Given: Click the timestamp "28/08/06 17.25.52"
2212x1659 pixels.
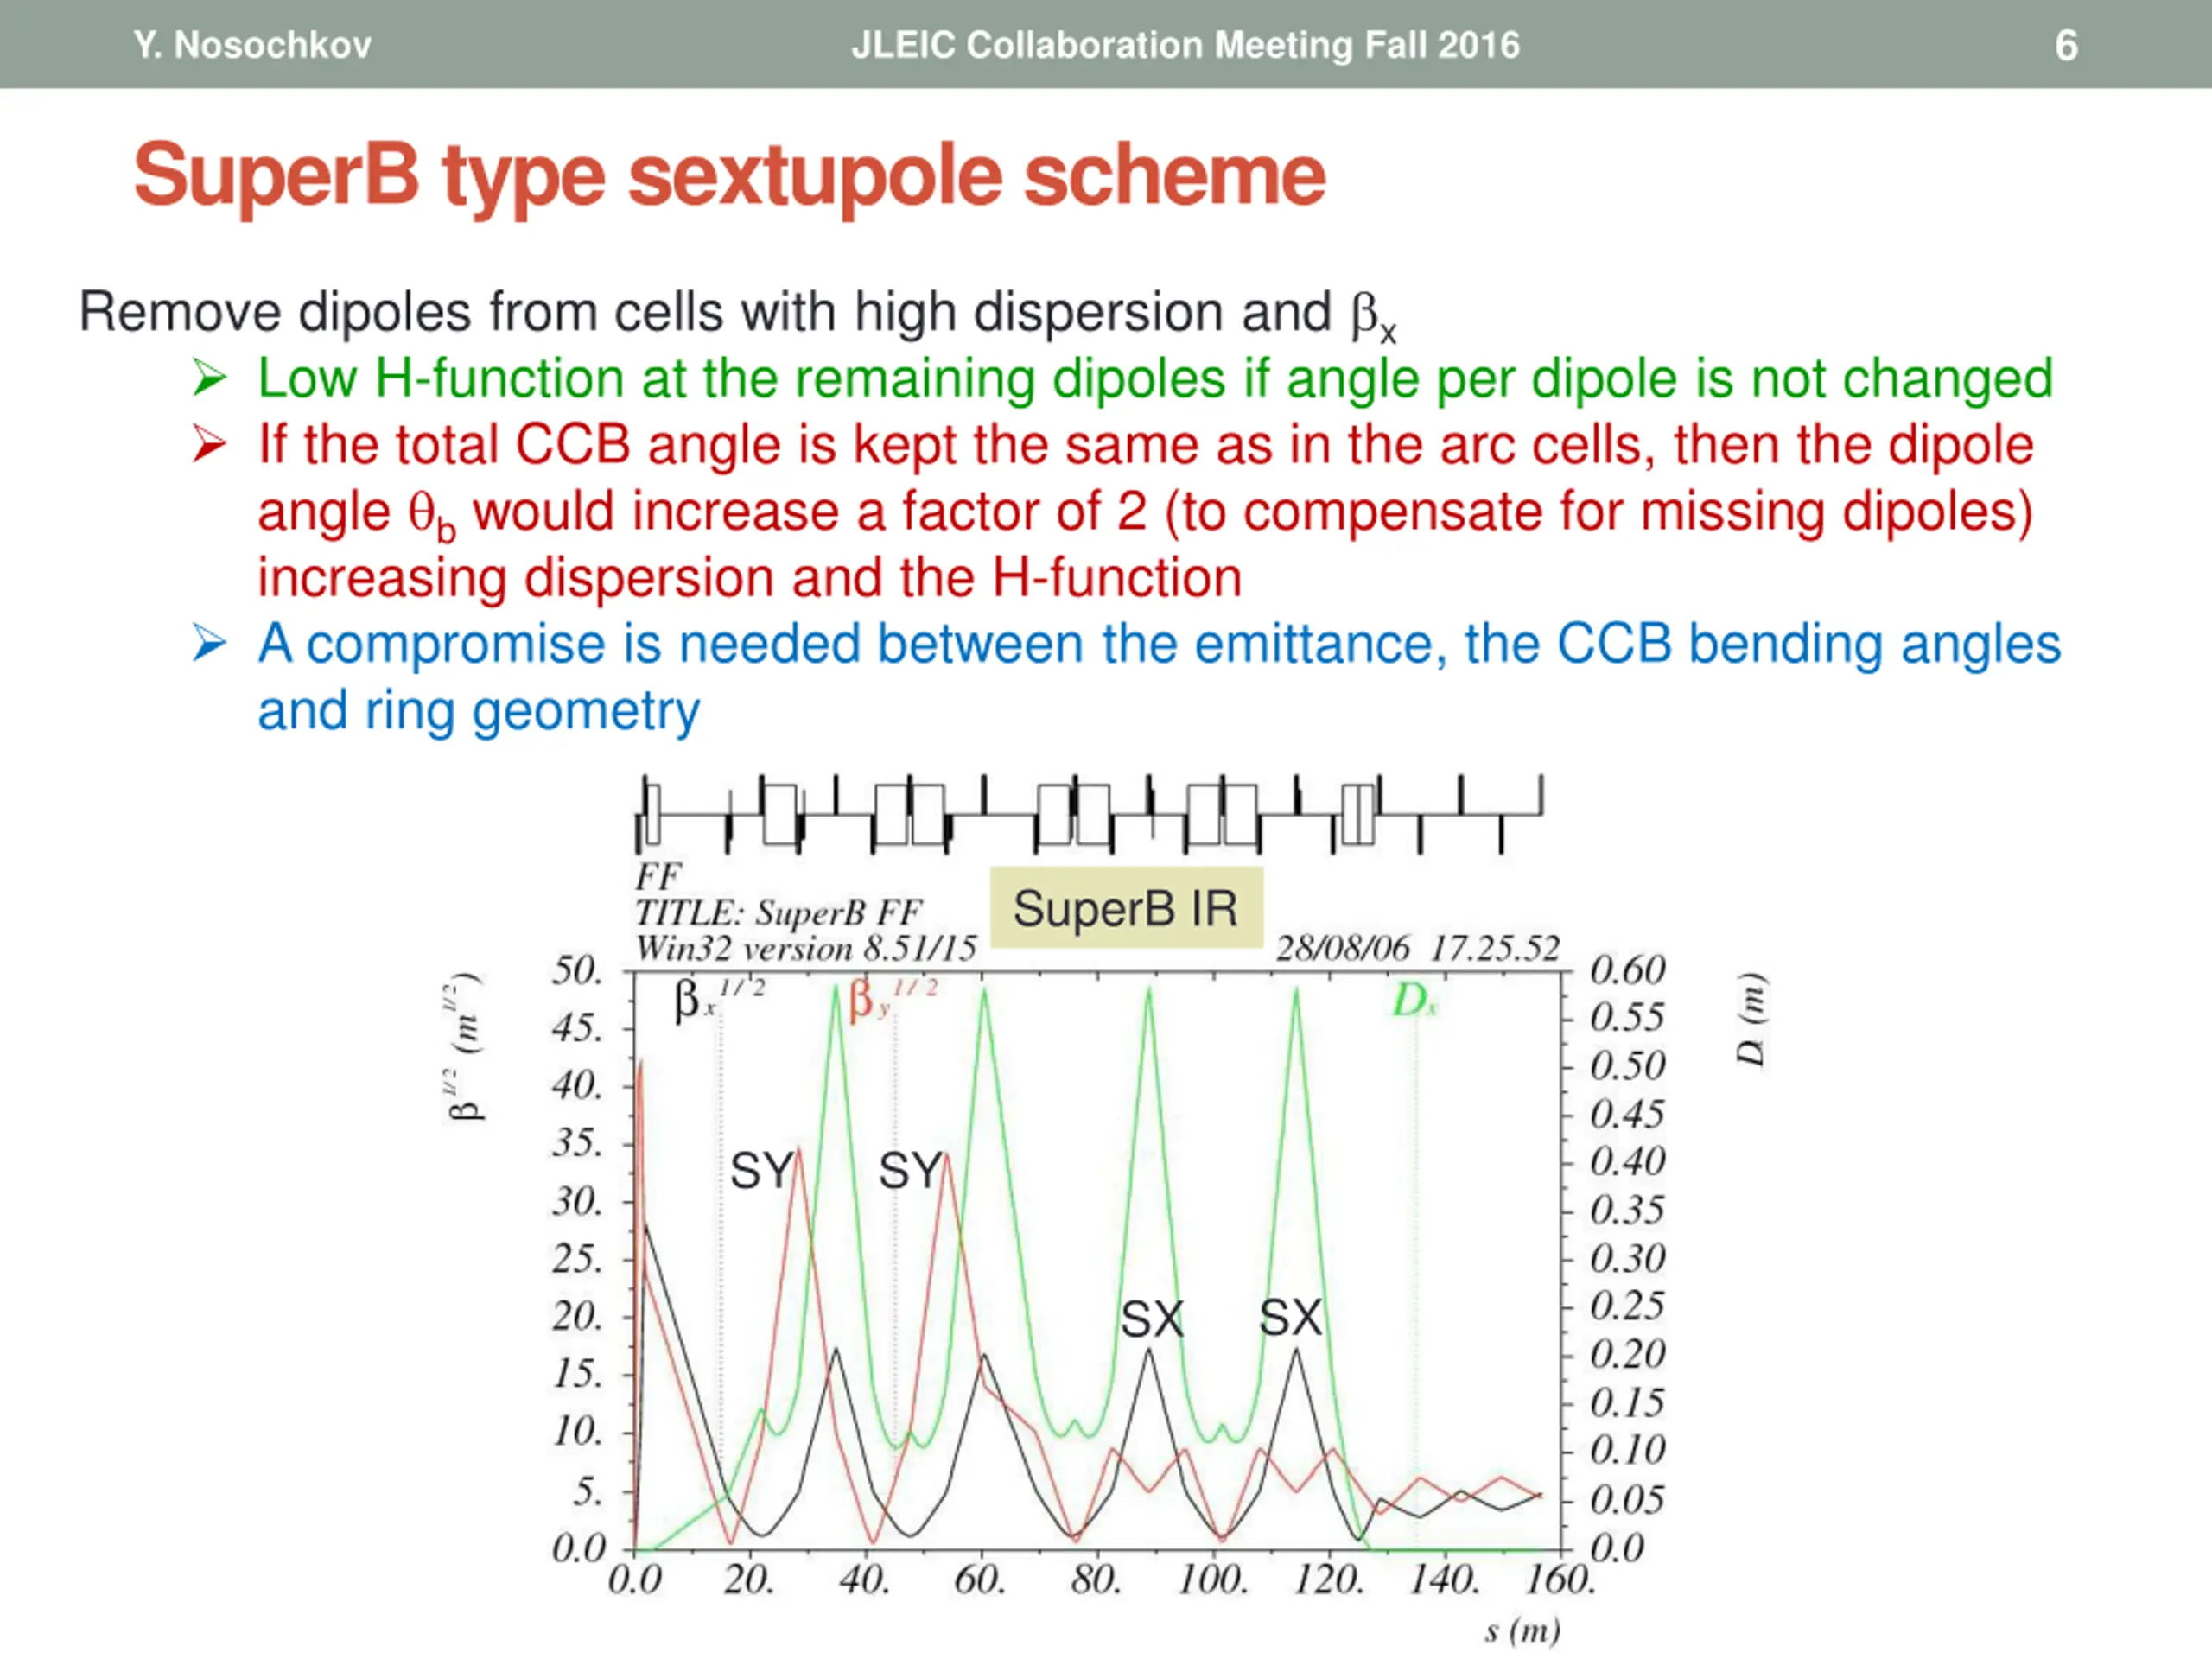Looking at the screenshot, I should (1418, 948).
